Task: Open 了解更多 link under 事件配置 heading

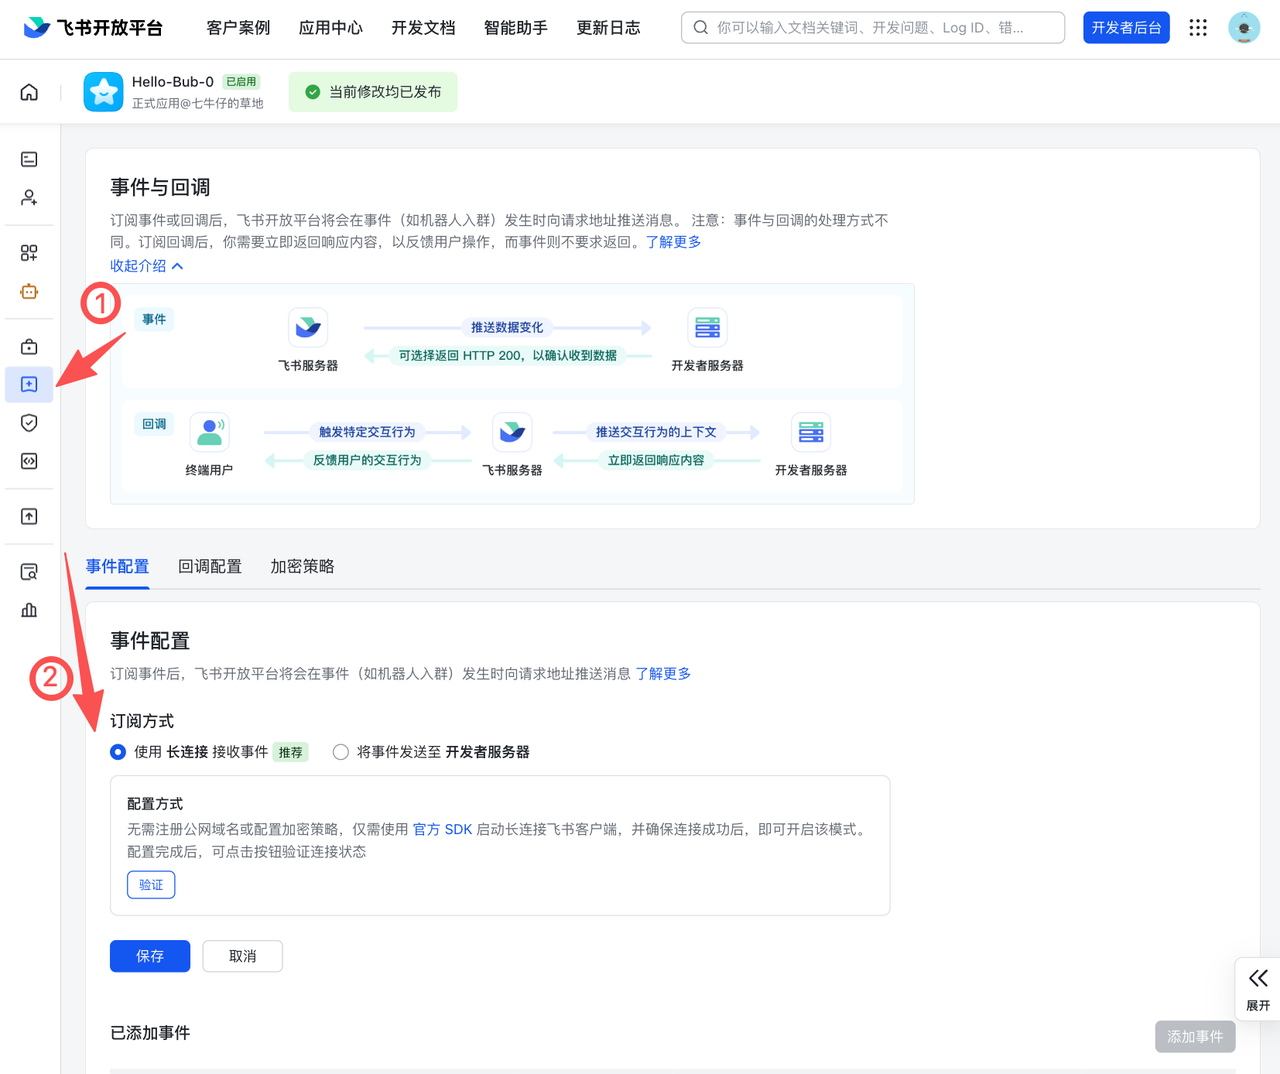Action: coord(663,674)
